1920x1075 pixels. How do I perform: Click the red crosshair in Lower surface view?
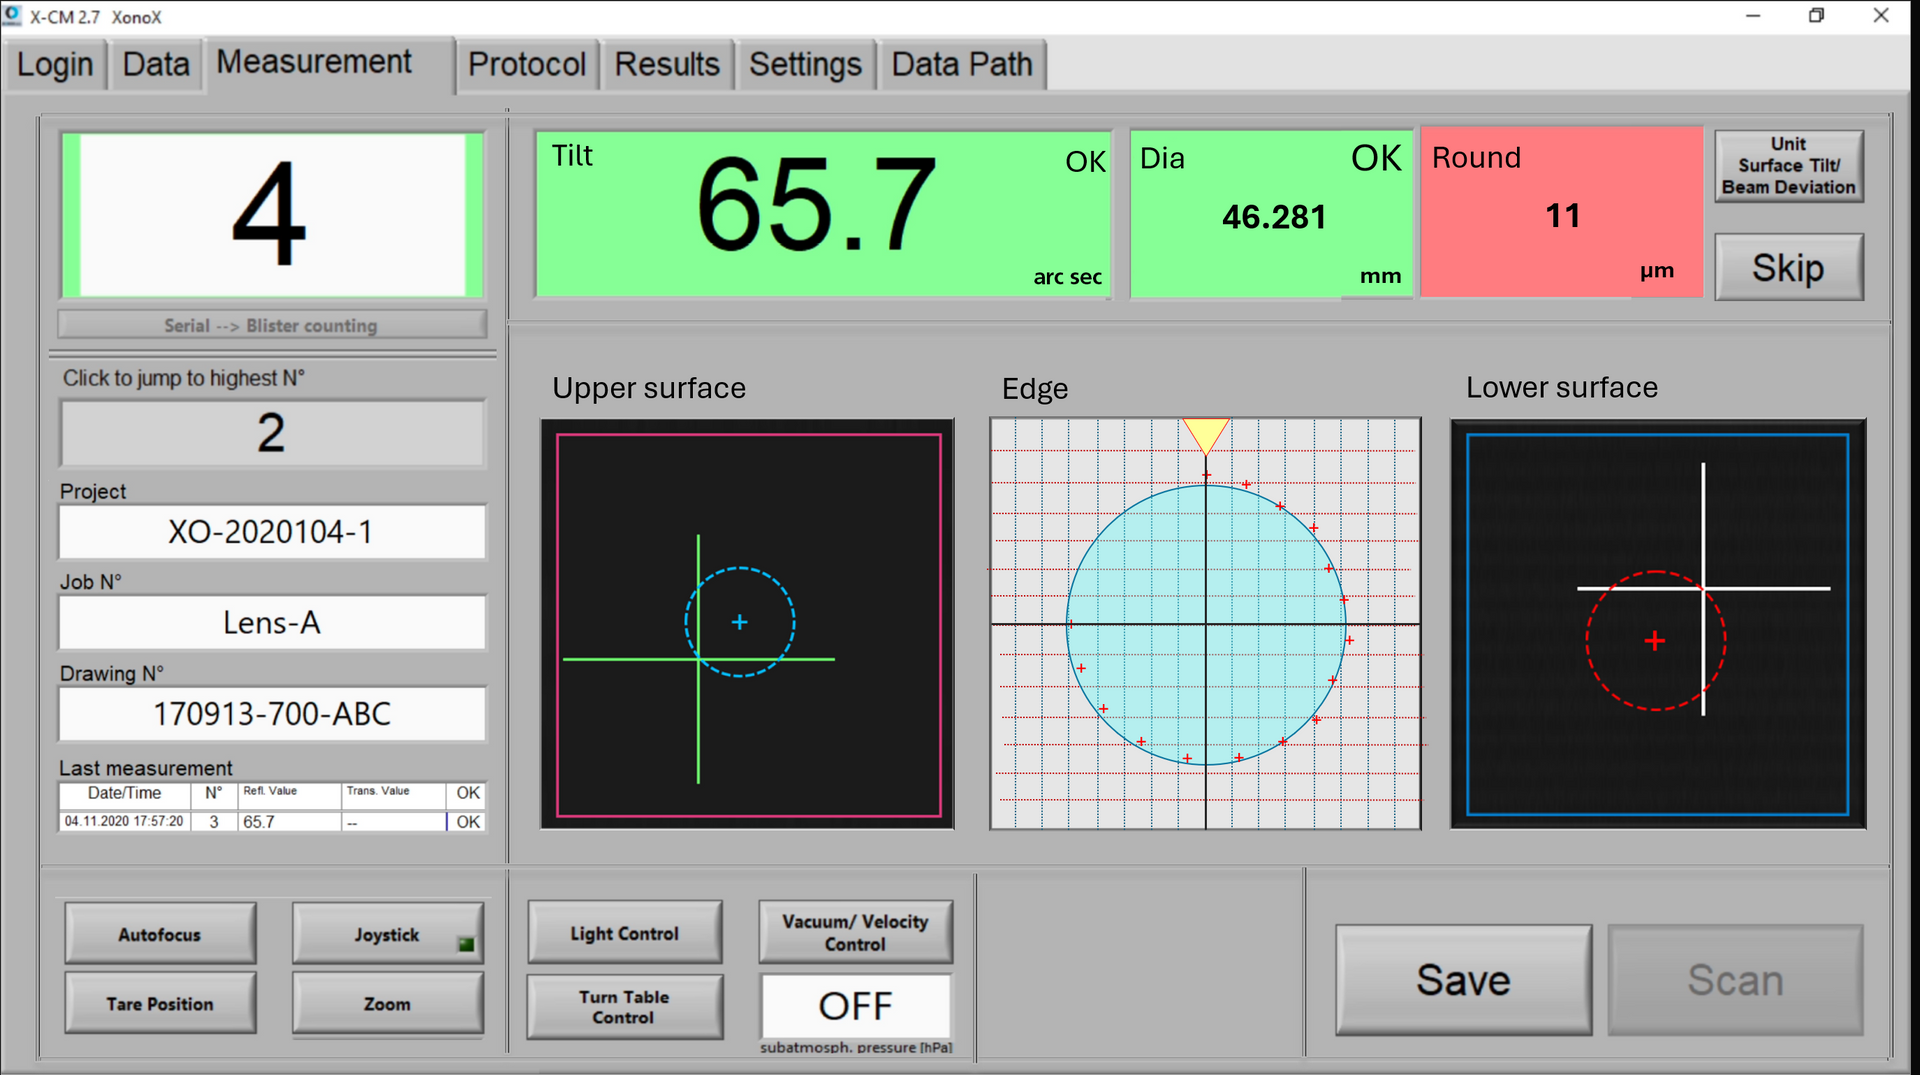pos(1655,640)
